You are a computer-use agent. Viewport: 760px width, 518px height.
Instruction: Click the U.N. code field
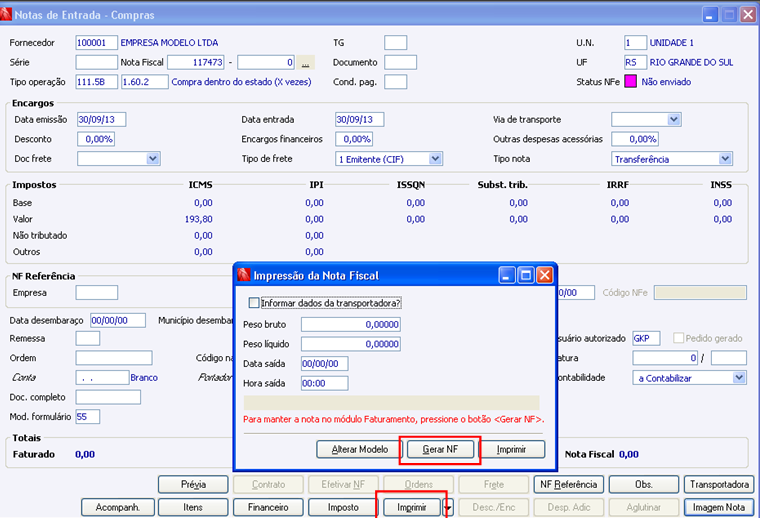635,43
